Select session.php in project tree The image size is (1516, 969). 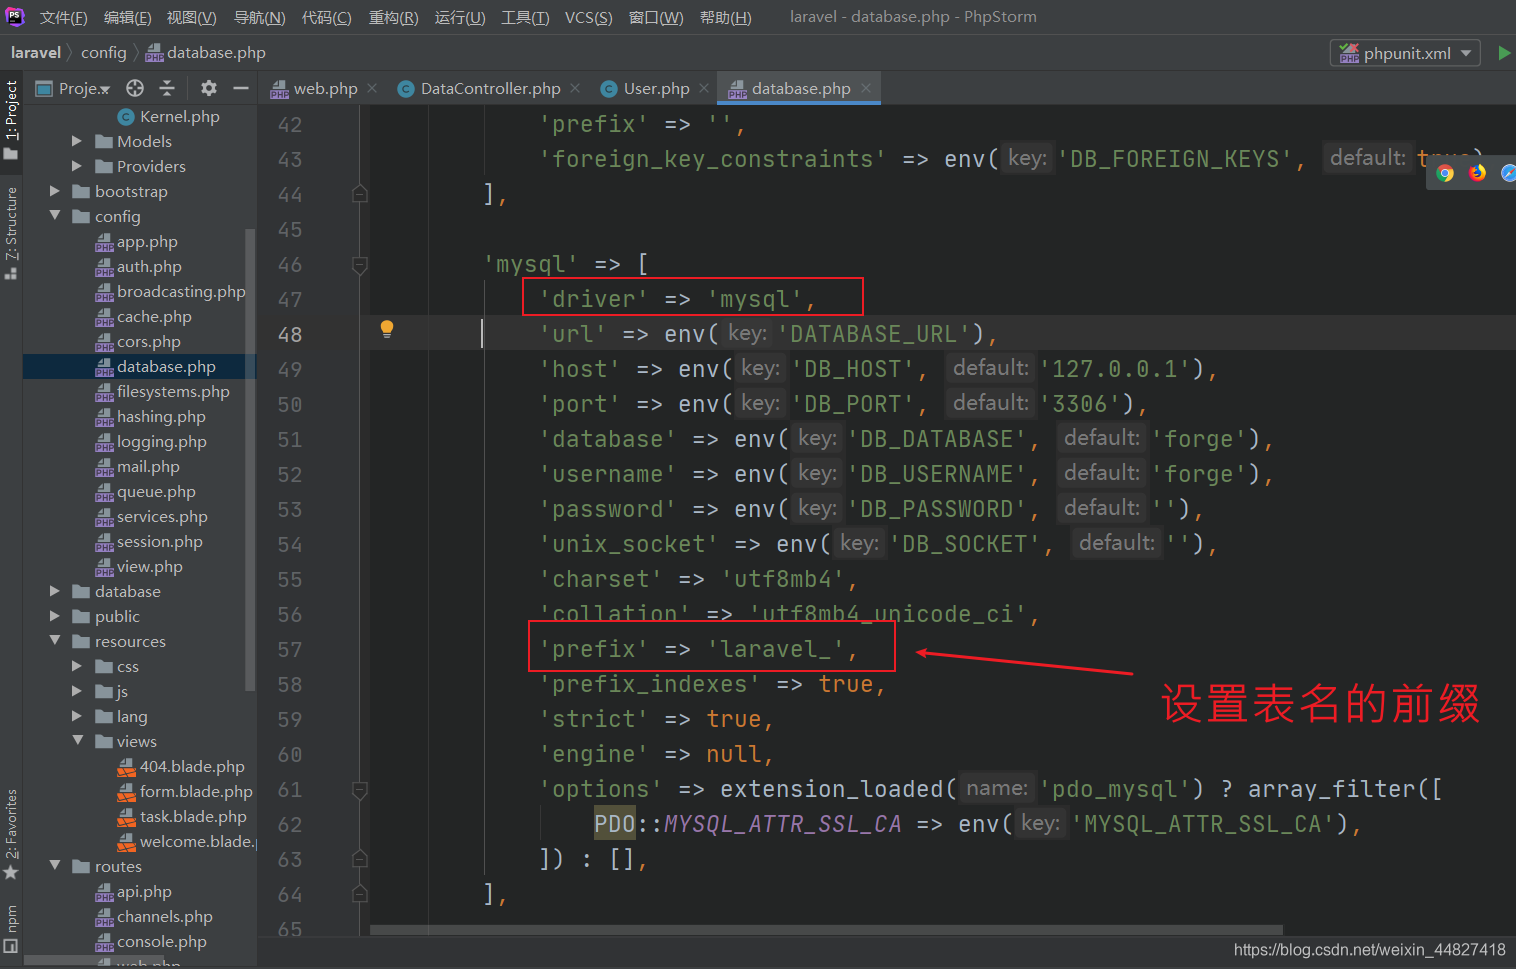tap(149, 541)
